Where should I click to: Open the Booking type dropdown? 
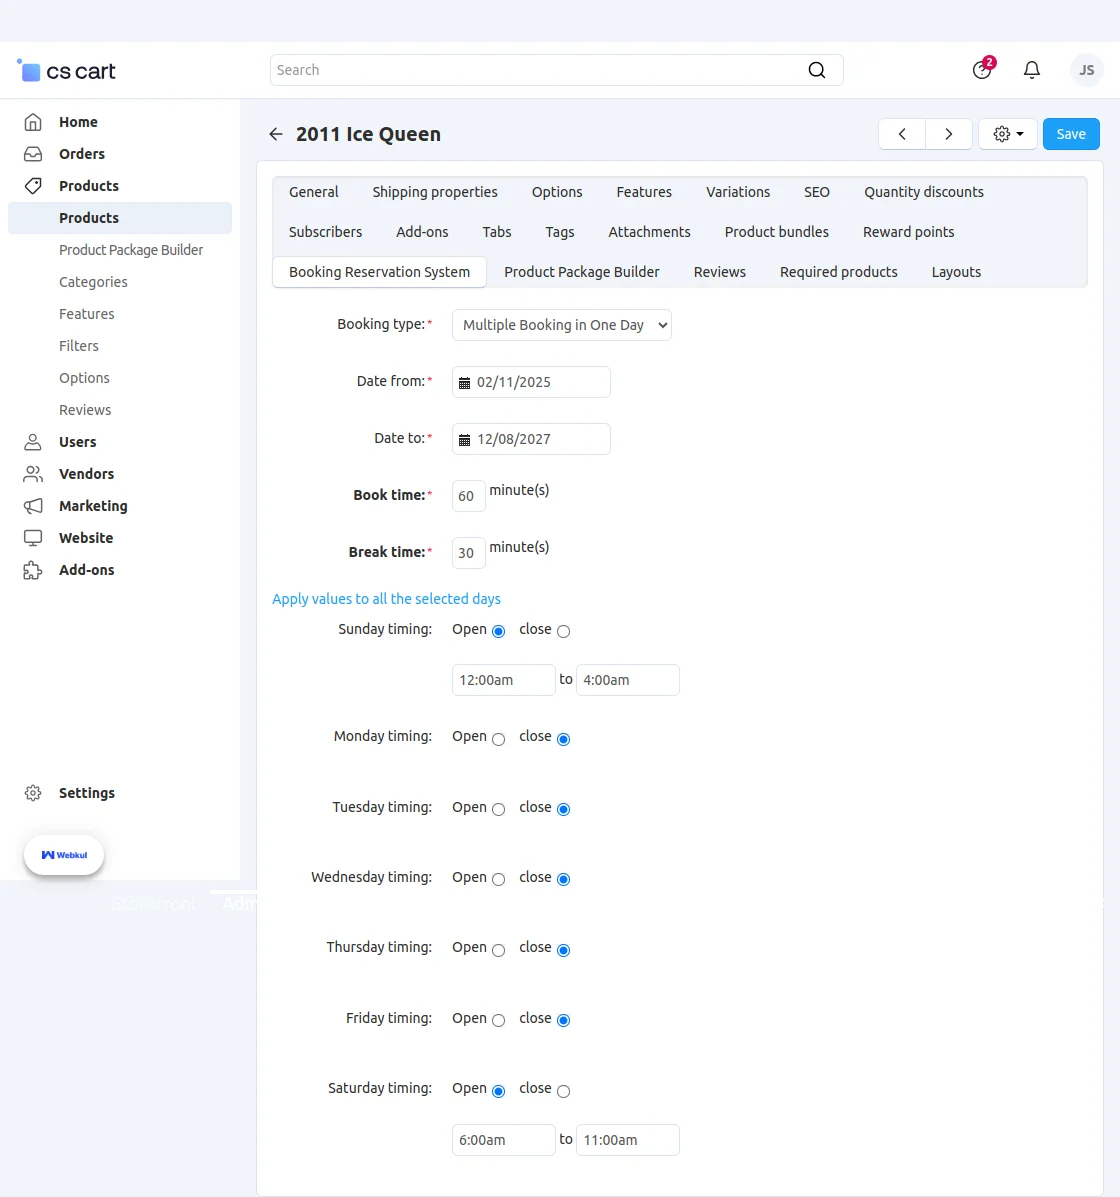pos(561,324)
